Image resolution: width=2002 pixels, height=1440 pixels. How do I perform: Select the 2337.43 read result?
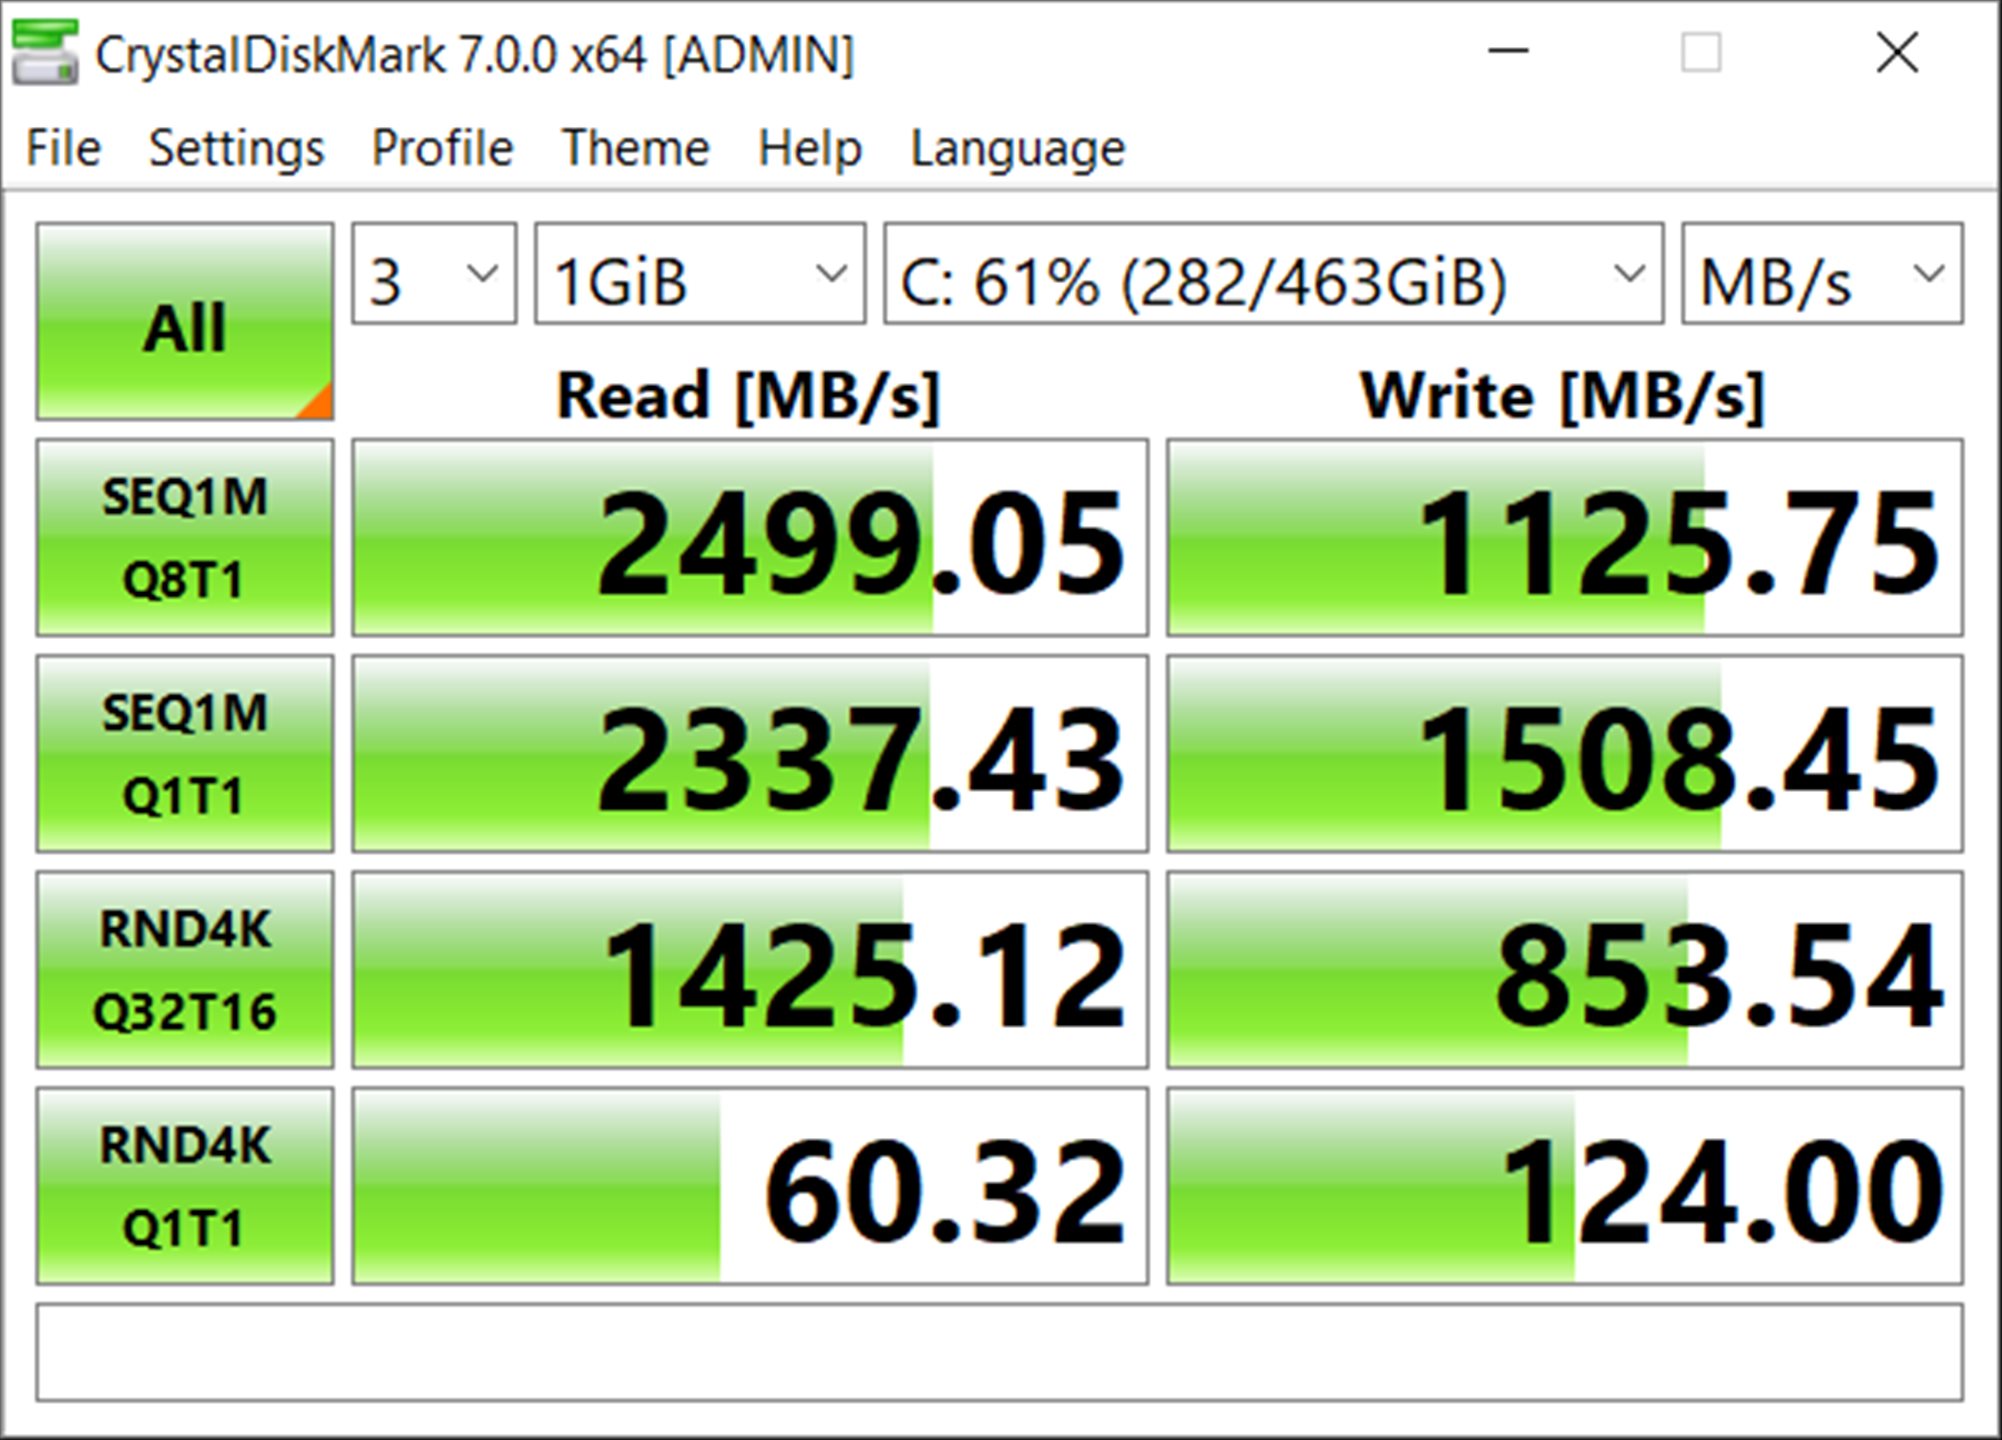click(750, 753)
